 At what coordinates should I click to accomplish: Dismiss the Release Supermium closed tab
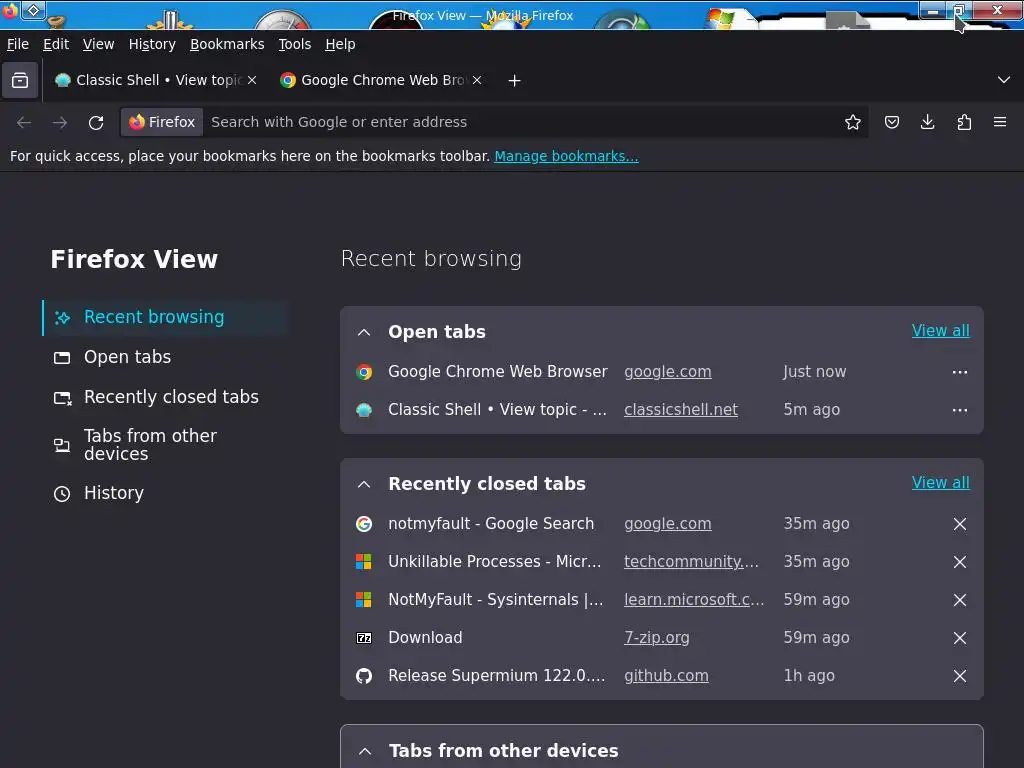(x=960, y=676)
